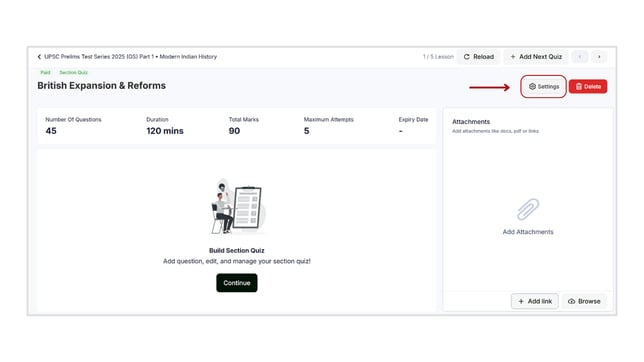The width and height of the screenshot is (644, 362).
Task: Click the 1 / 5 Lesson indicator
Action: click(x=438, y=57)
